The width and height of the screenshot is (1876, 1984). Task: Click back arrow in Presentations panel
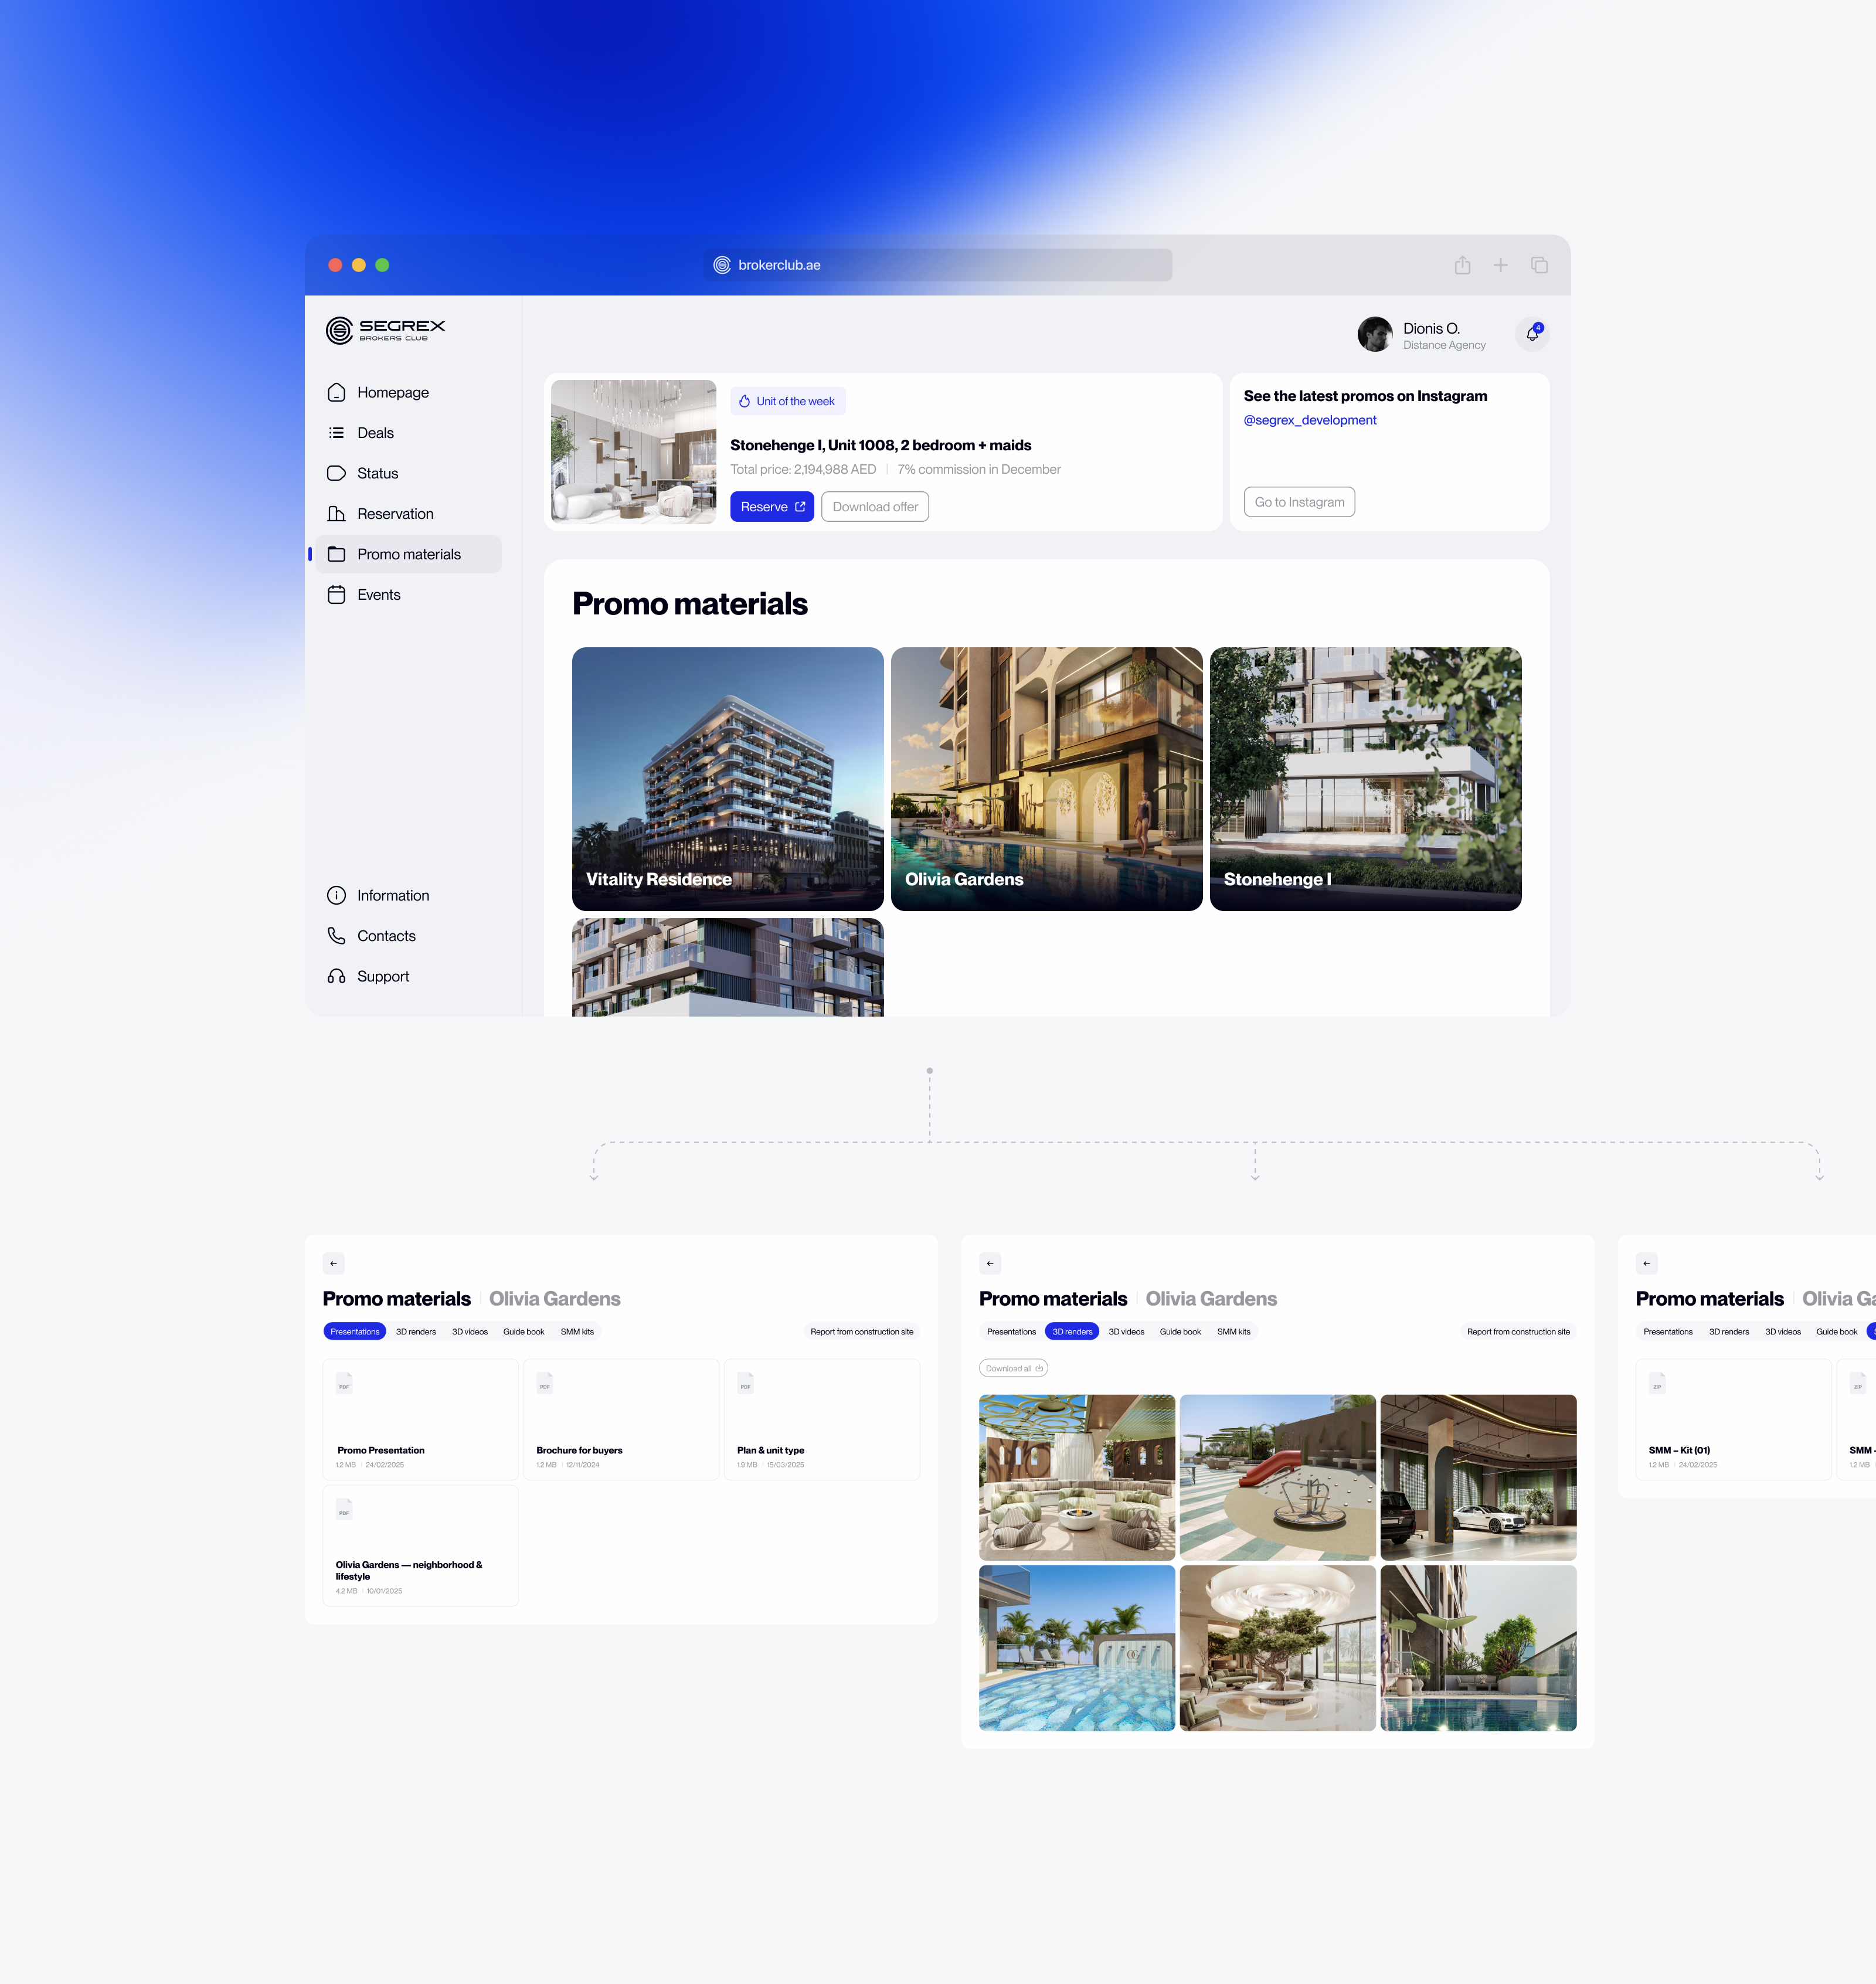(334, 1263)
